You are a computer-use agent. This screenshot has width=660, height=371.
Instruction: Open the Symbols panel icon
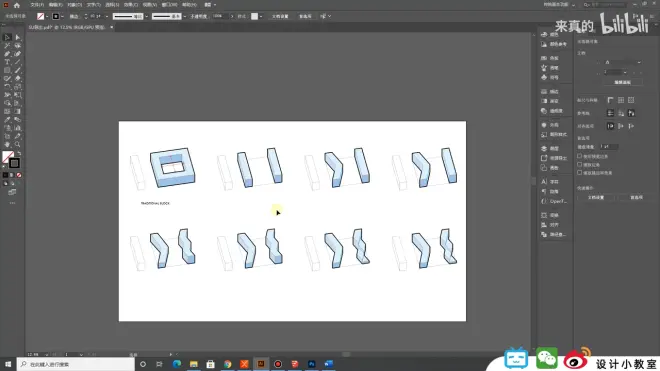(544, 77)
